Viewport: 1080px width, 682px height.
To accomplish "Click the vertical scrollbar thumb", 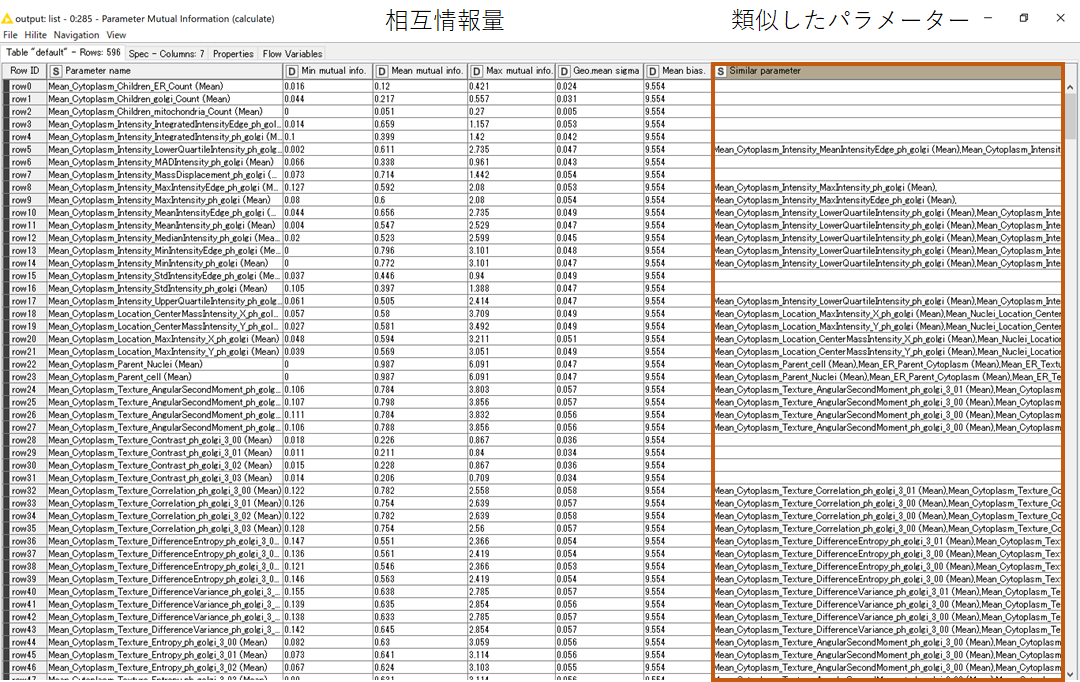I will 1070,116.
